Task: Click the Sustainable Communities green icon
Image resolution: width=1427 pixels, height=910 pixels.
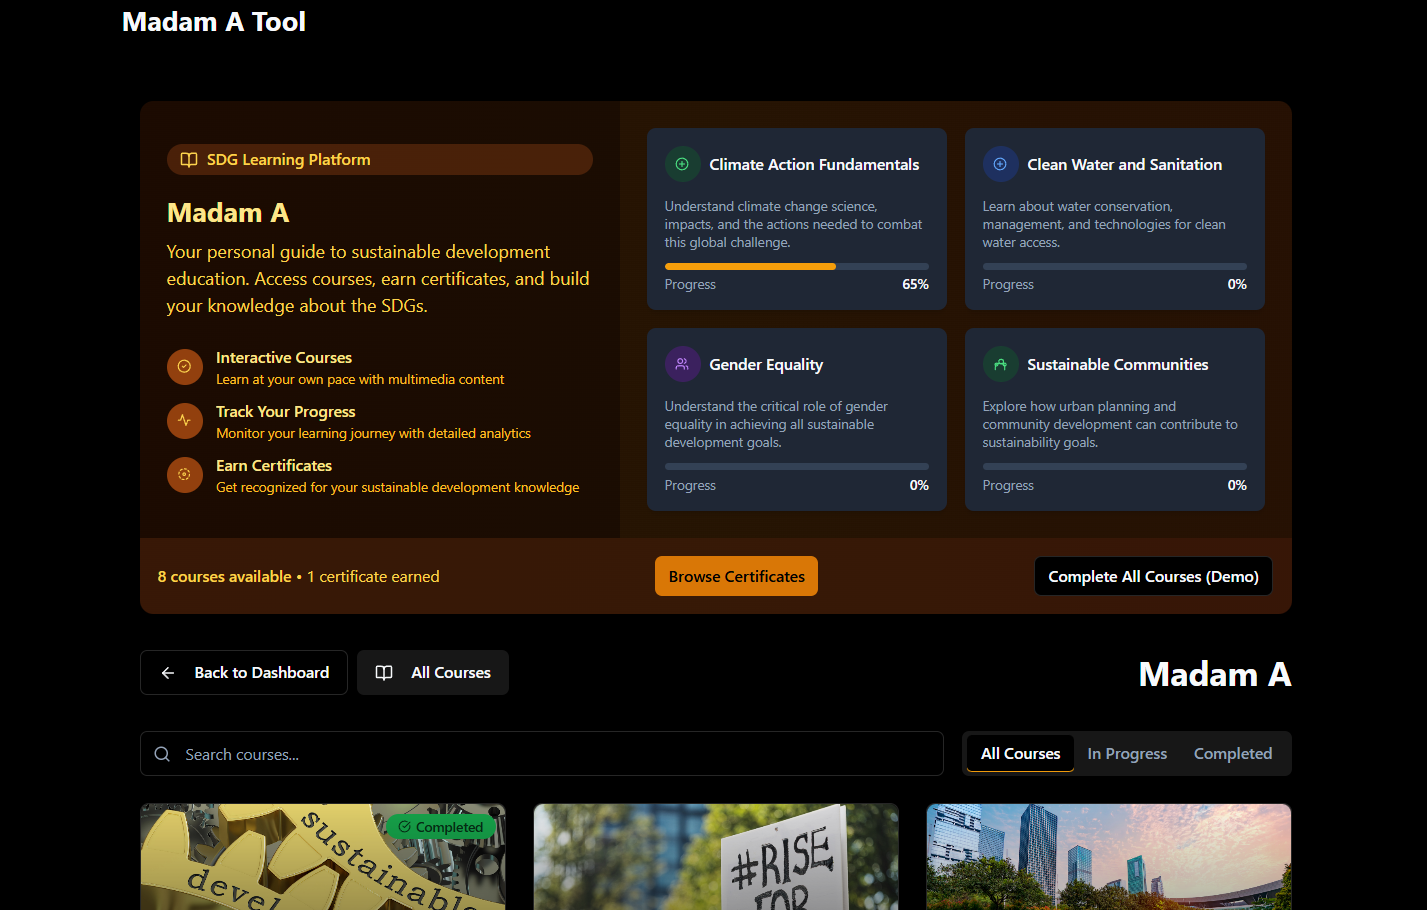Action: pyautogui.click(x=1000, y=364)
